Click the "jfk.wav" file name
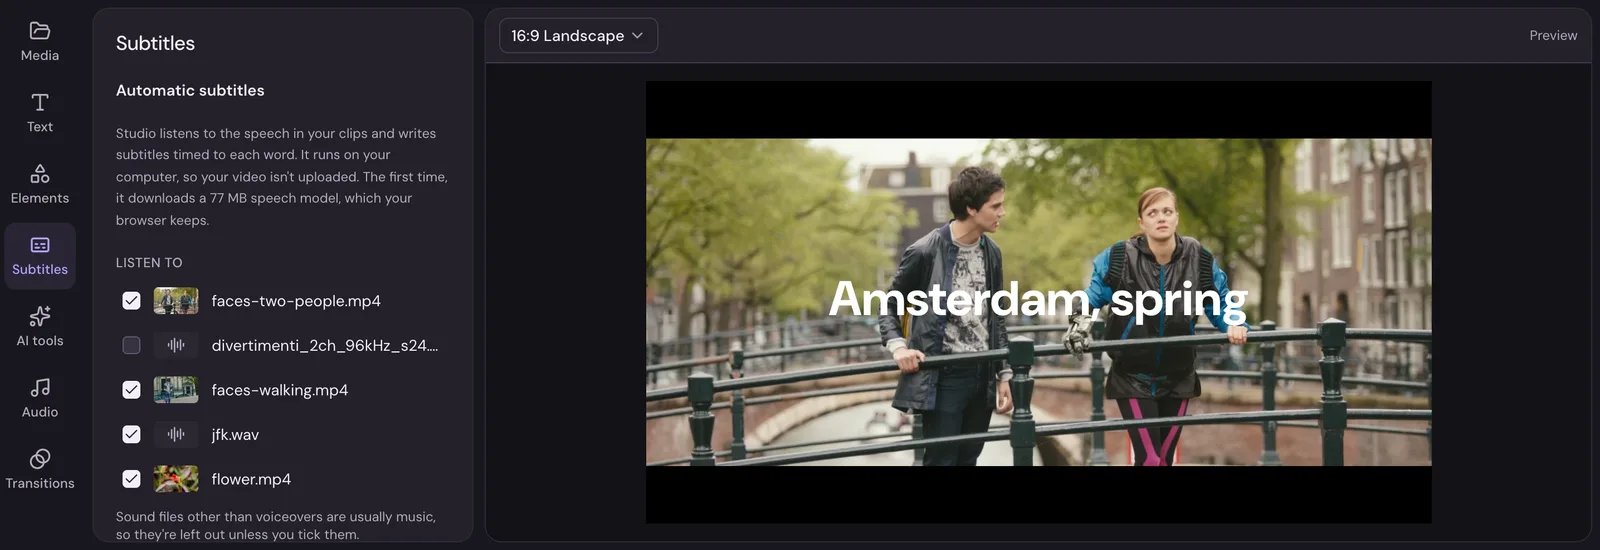Viewport: 1600px width, 550px height. (235, 435)
